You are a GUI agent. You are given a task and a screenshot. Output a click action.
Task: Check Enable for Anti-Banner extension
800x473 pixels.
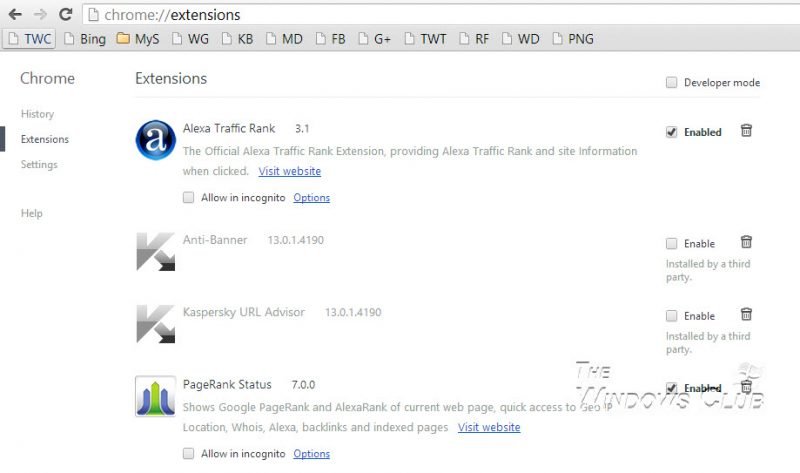click(x=671, y=243)
